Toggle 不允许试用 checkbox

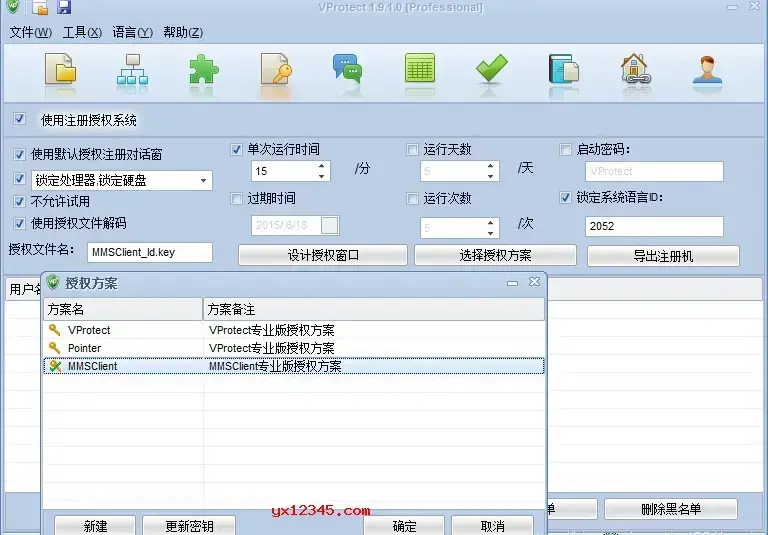click(19, 201)
